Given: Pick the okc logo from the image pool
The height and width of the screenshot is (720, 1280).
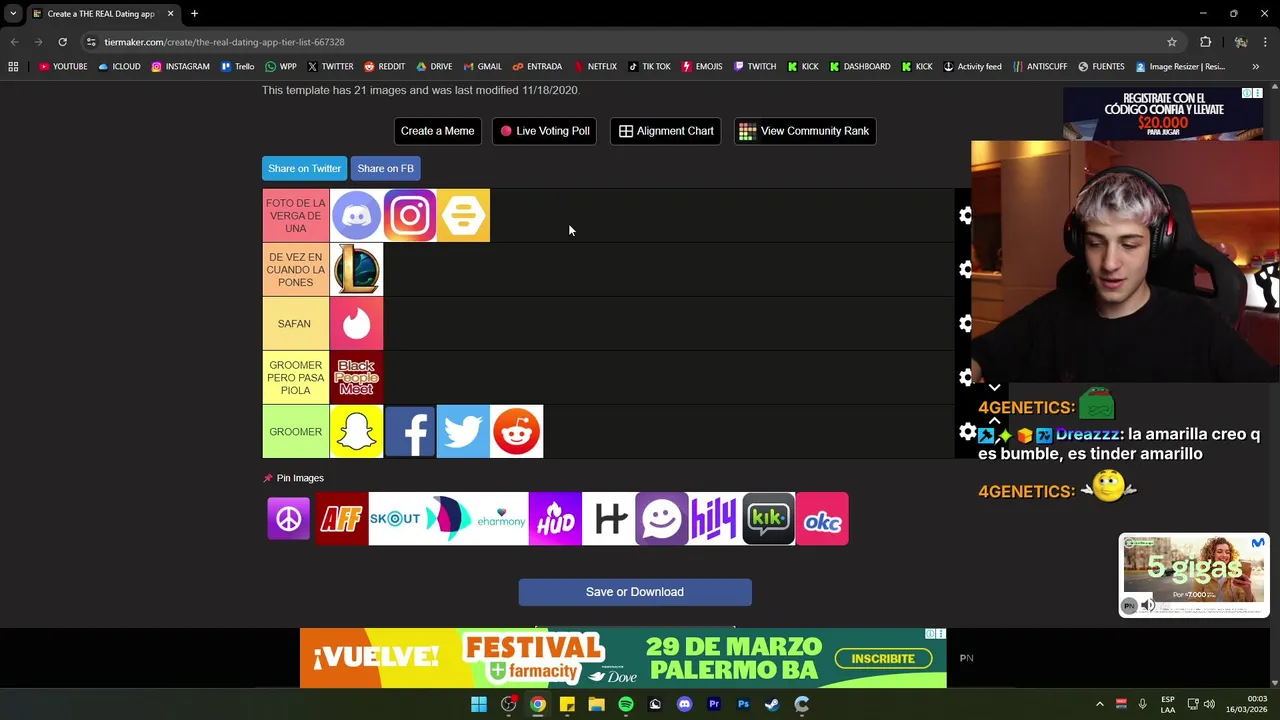Looking at the screenshot, I should click(822, 519).
